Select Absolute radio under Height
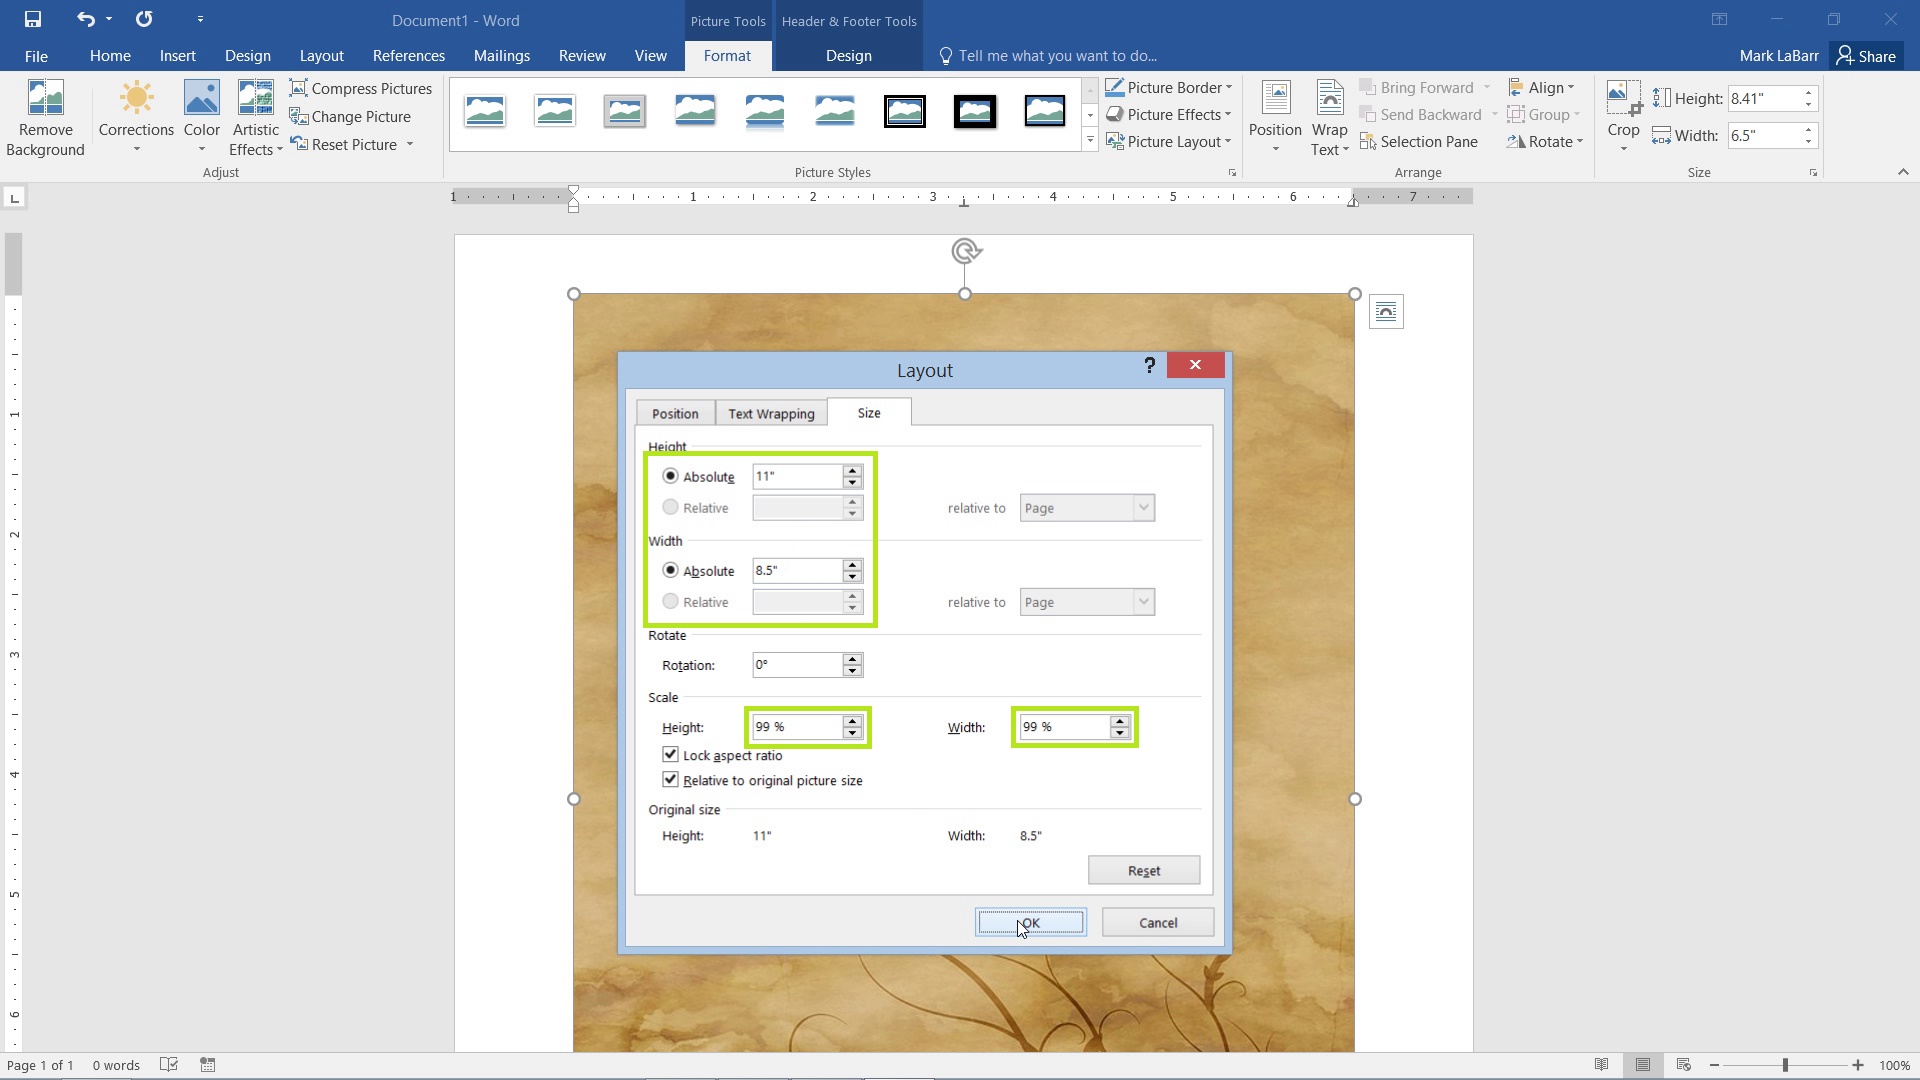The width and height of the screenshot is (1920, 1080). click(670, 476)
